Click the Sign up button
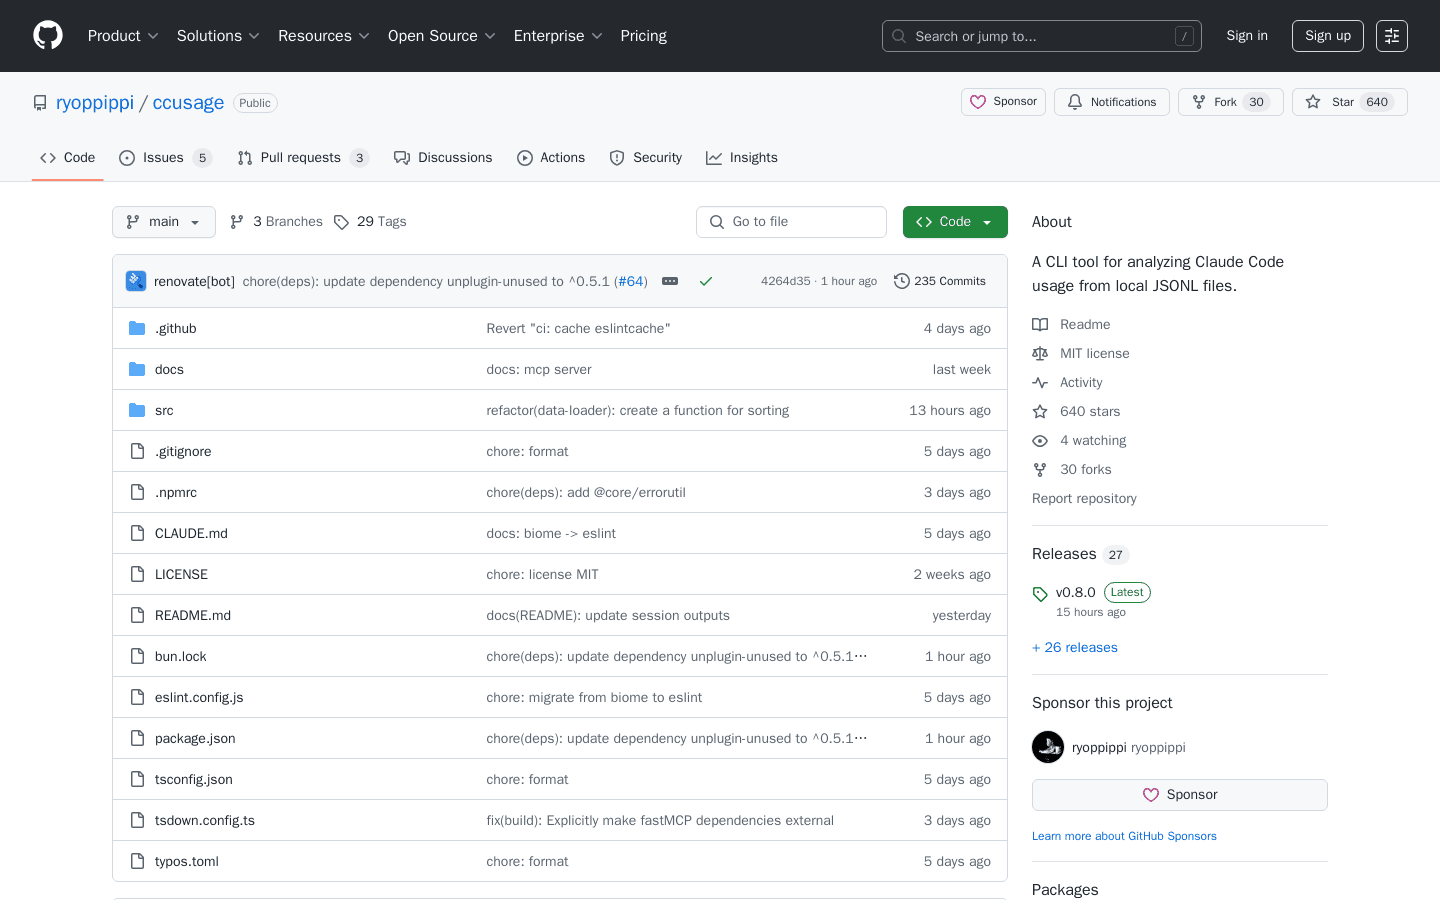Image resolution: width=1440 pixels, height=900 pixels. pos(1327,35)
